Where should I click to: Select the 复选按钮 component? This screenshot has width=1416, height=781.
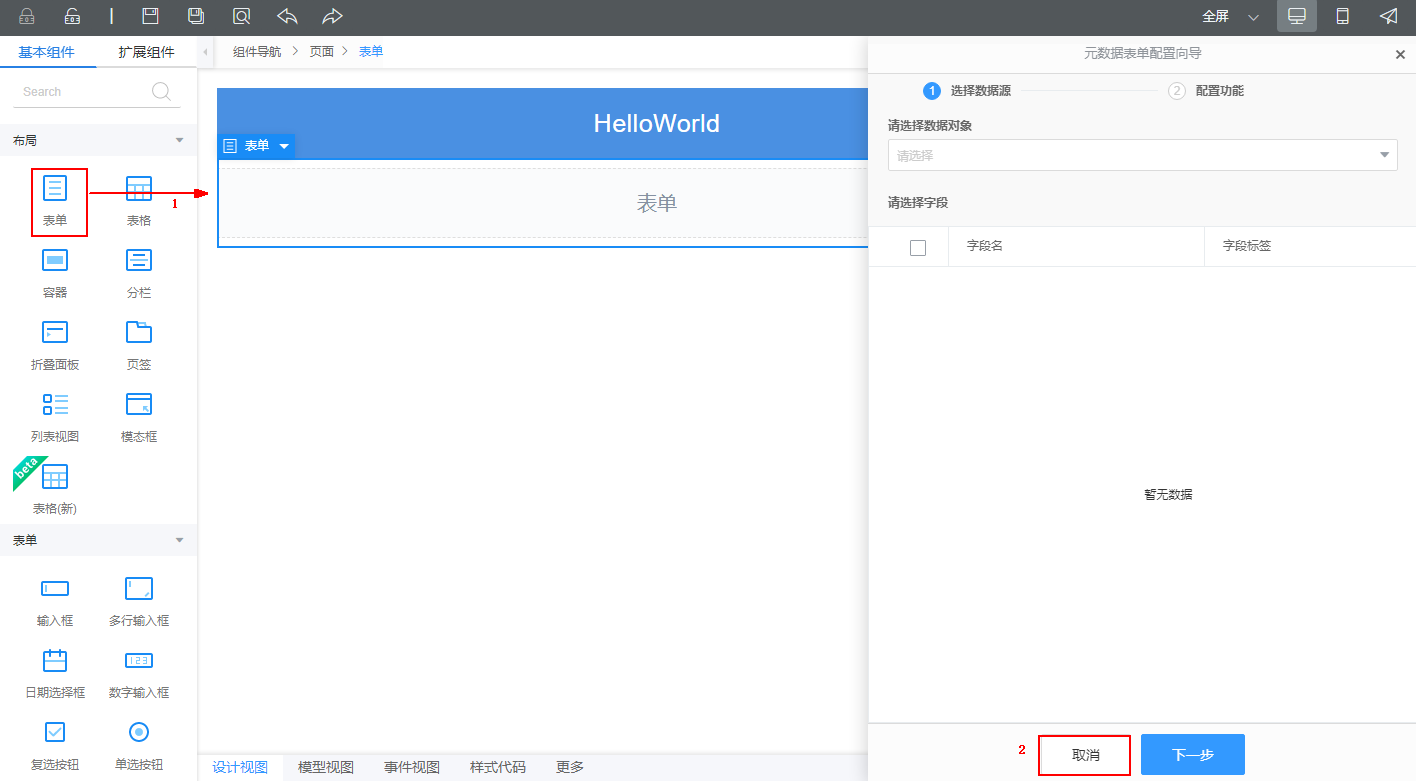55,745
